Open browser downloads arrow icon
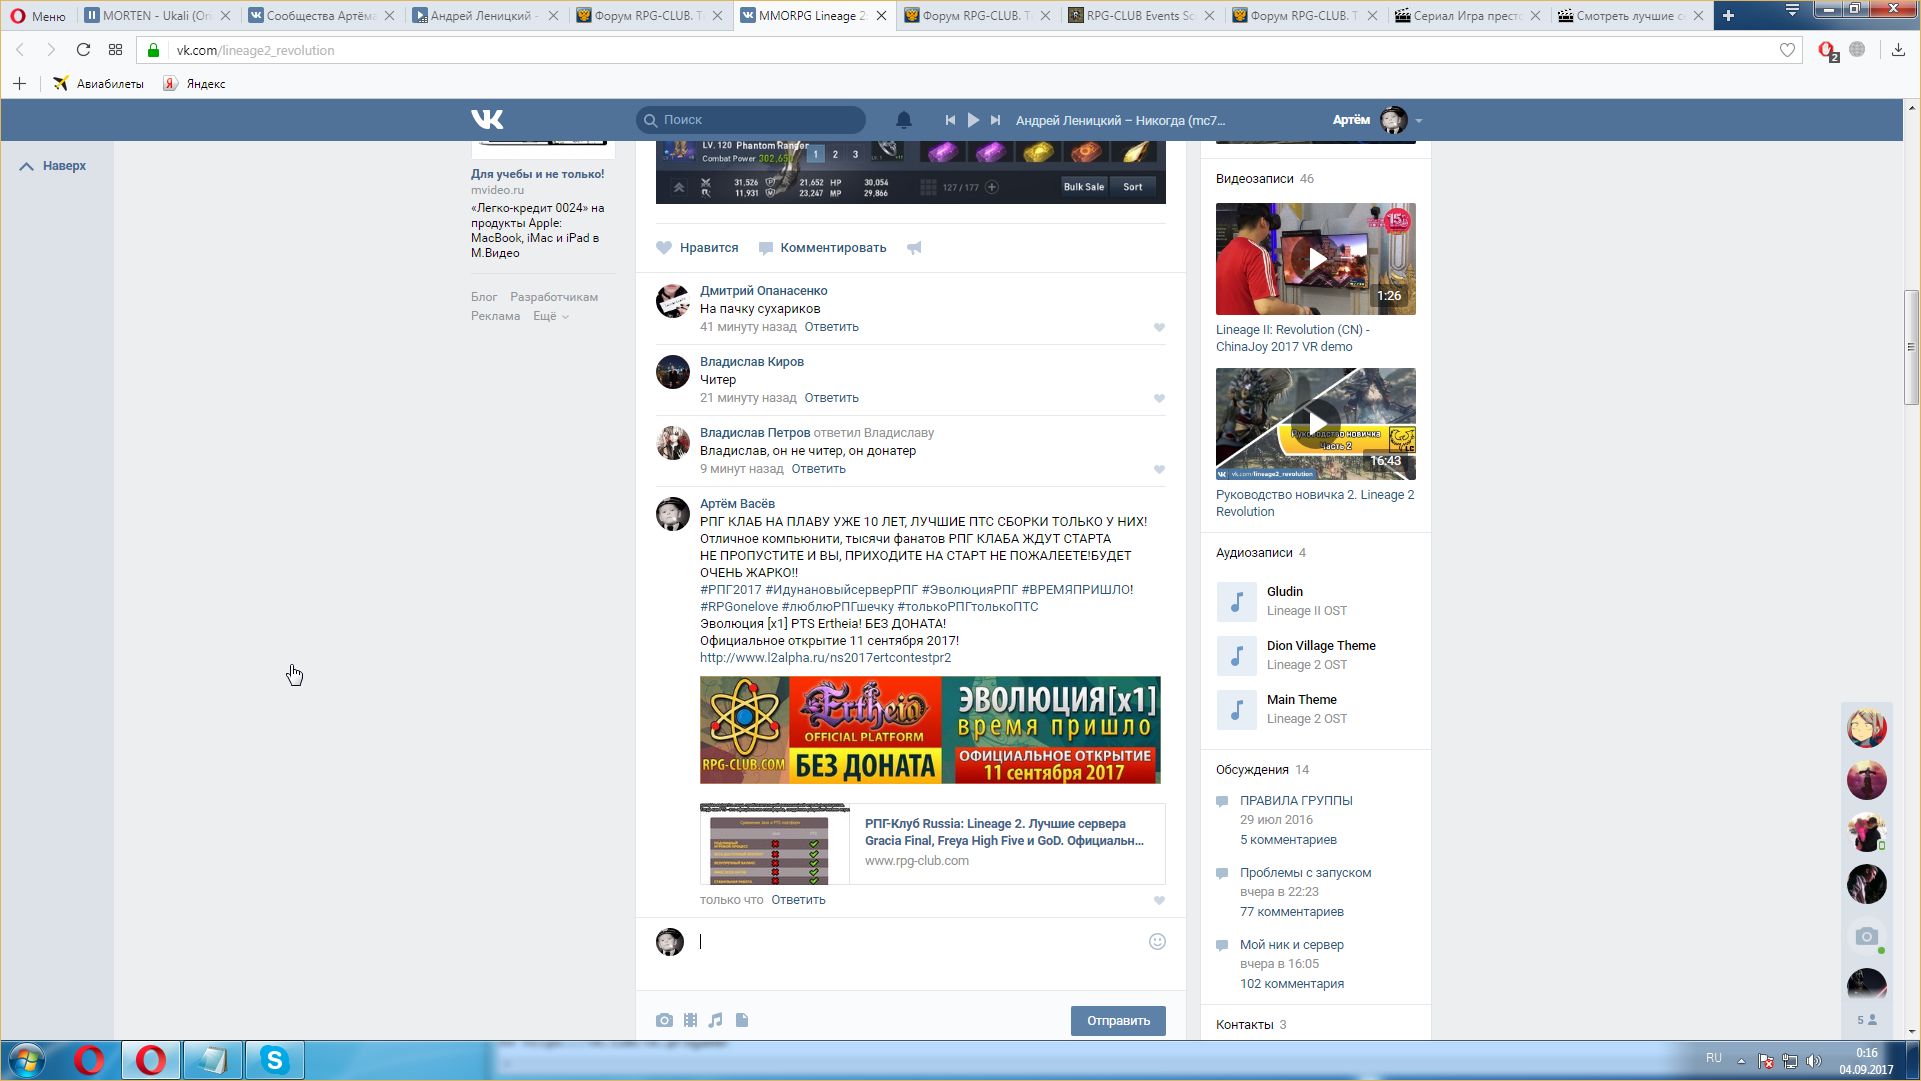 click(x=1898, y=50)
